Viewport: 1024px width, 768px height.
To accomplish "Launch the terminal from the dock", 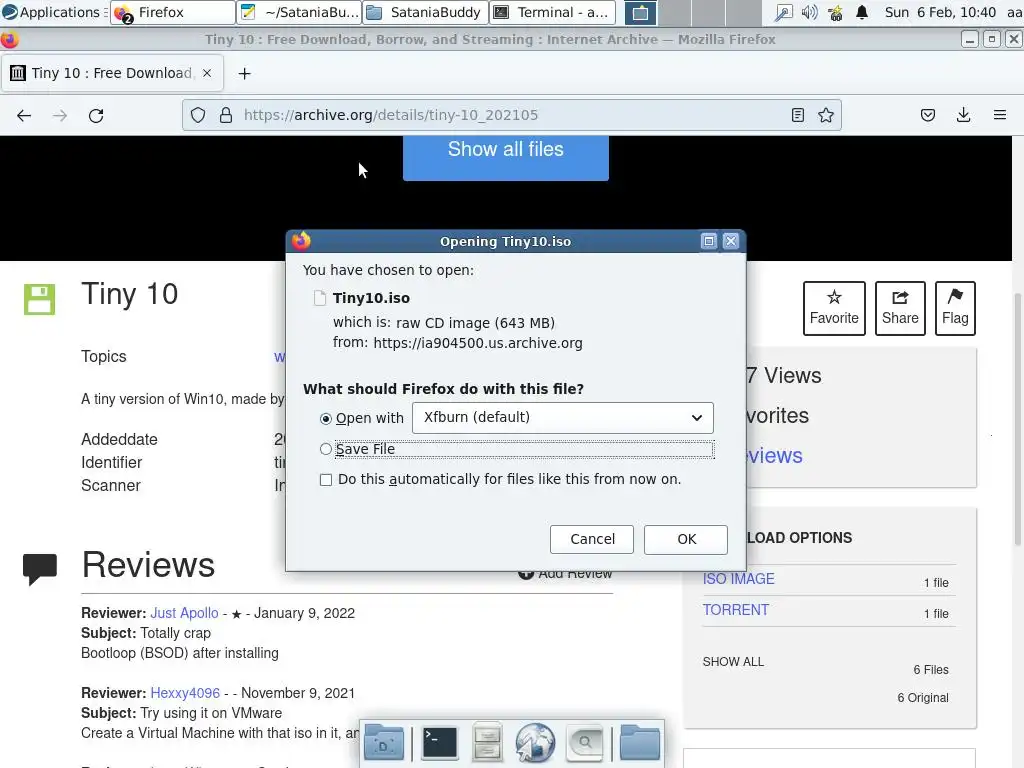I will click(x=439, y=743).
